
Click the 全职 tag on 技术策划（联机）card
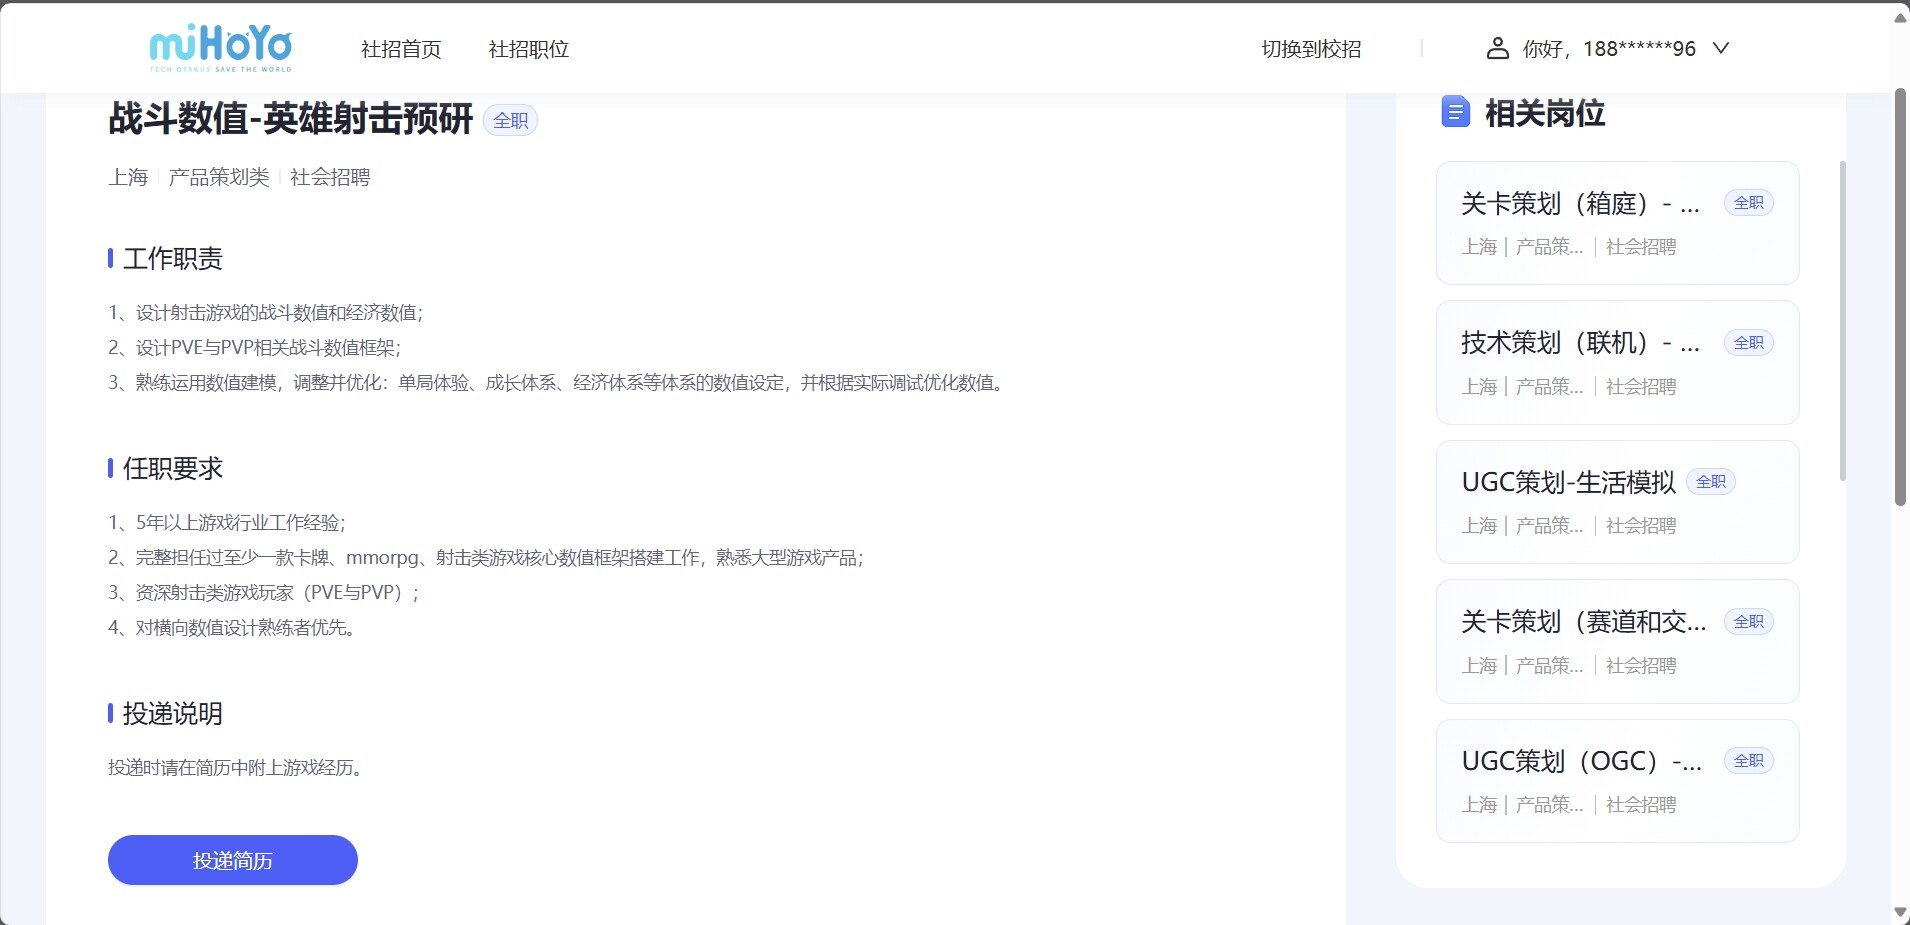click(x=1748, y=343)
